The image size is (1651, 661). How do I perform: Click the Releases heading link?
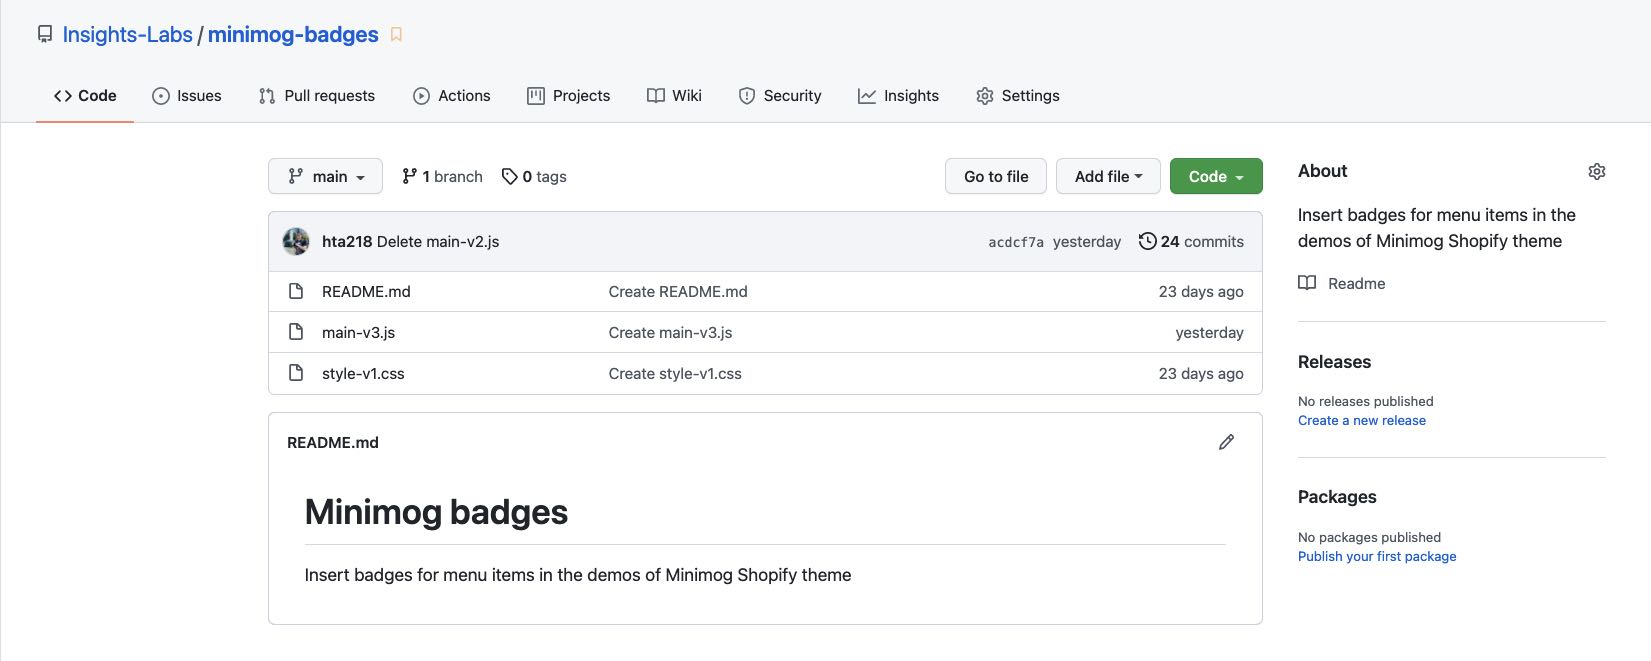click(x=1334, y=362)
